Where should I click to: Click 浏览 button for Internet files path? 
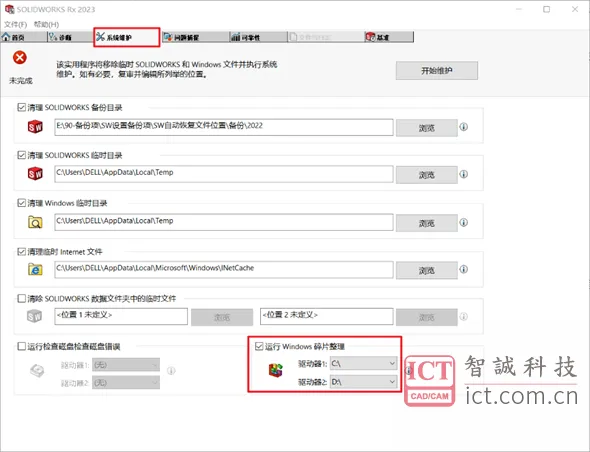(x=427, y=270)
